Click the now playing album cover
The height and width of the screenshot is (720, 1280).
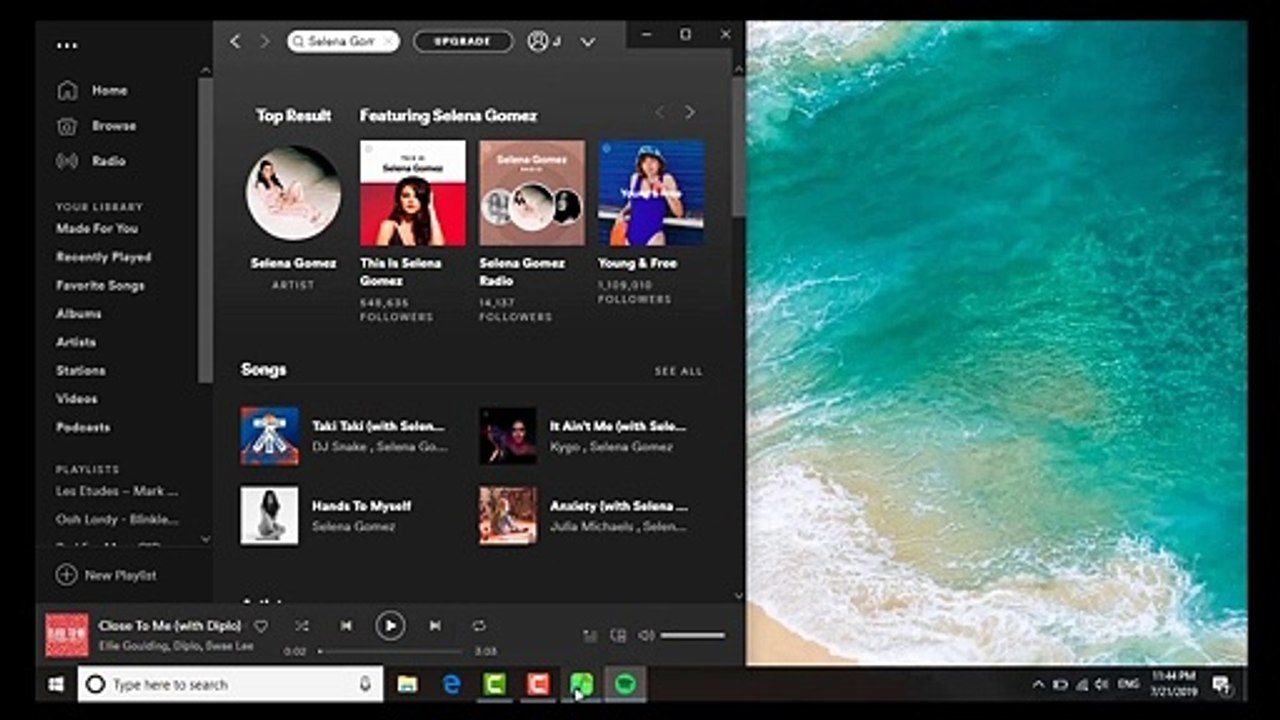(67, 635)
